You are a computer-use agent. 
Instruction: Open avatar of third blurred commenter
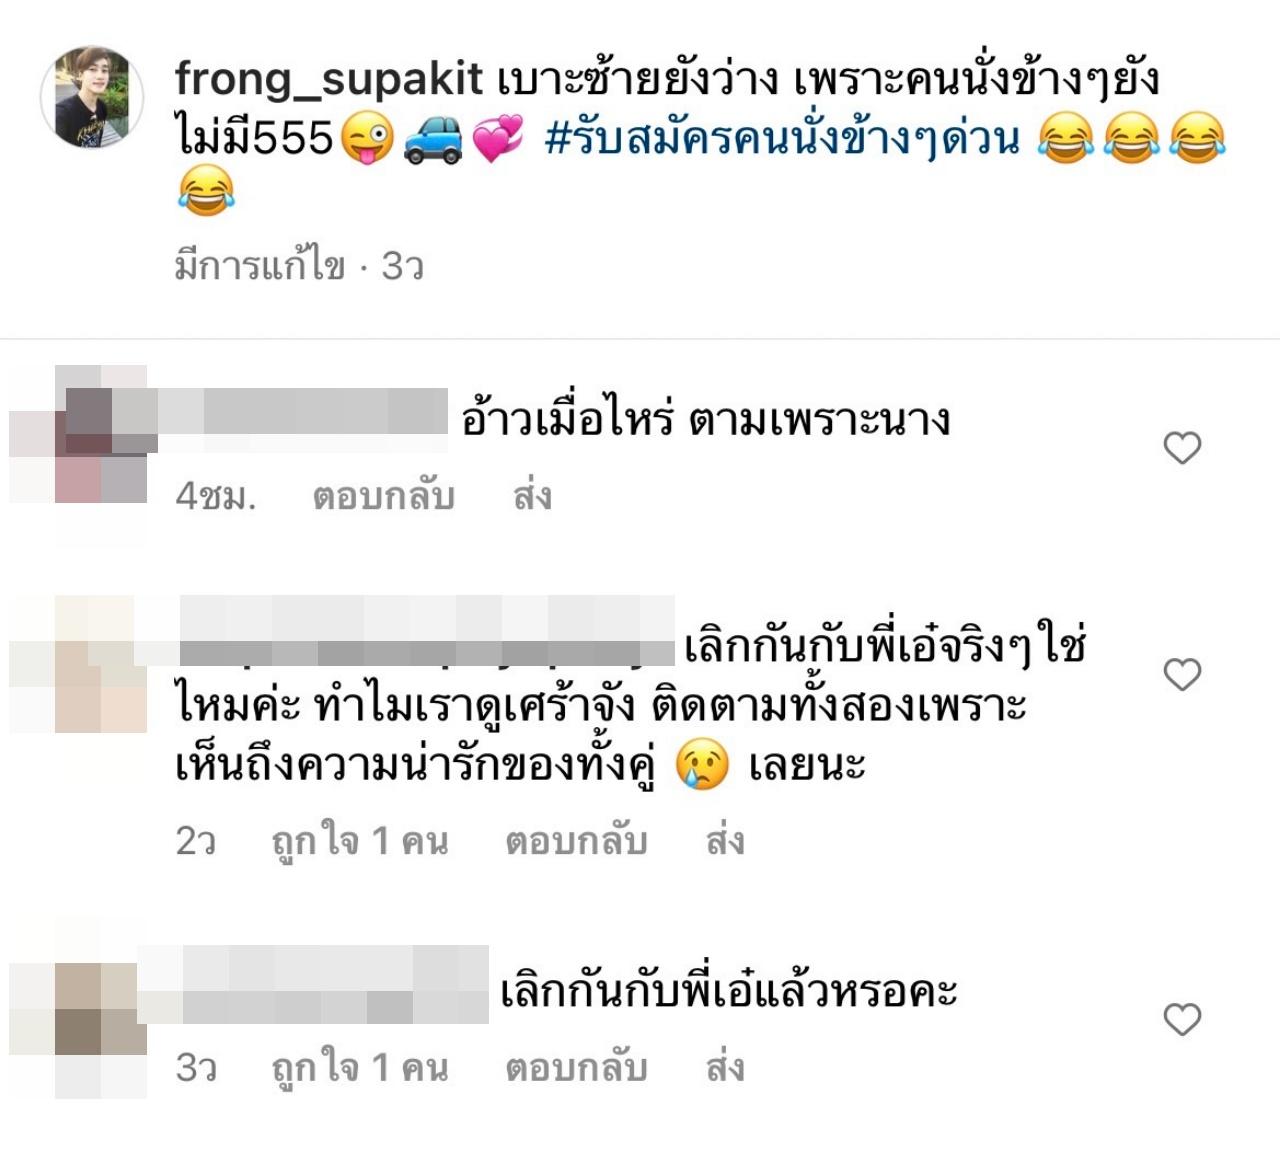point(80,1010)
